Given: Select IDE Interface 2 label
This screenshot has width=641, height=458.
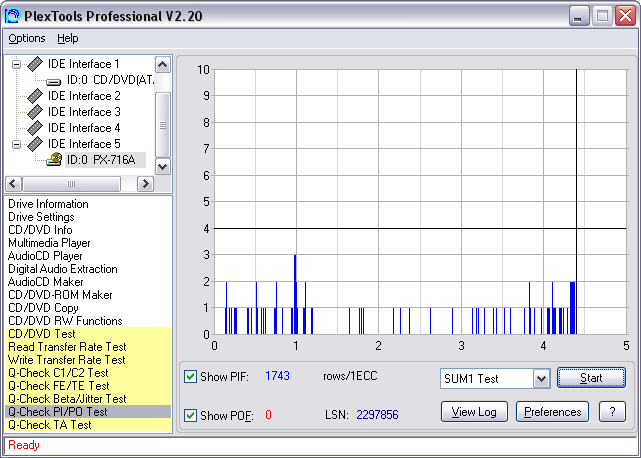Looking at the screenshot, I should tap(84, 96).
